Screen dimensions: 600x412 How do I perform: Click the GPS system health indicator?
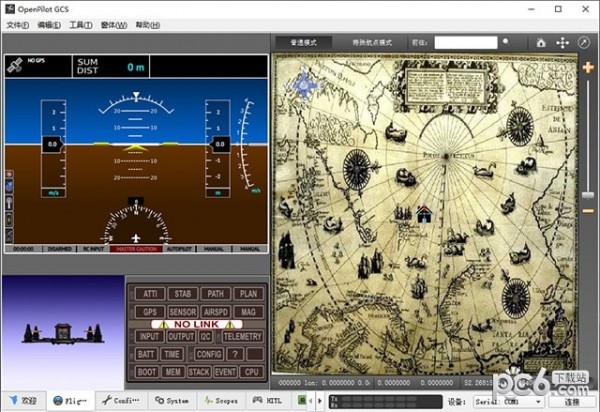tap(150, 312)
